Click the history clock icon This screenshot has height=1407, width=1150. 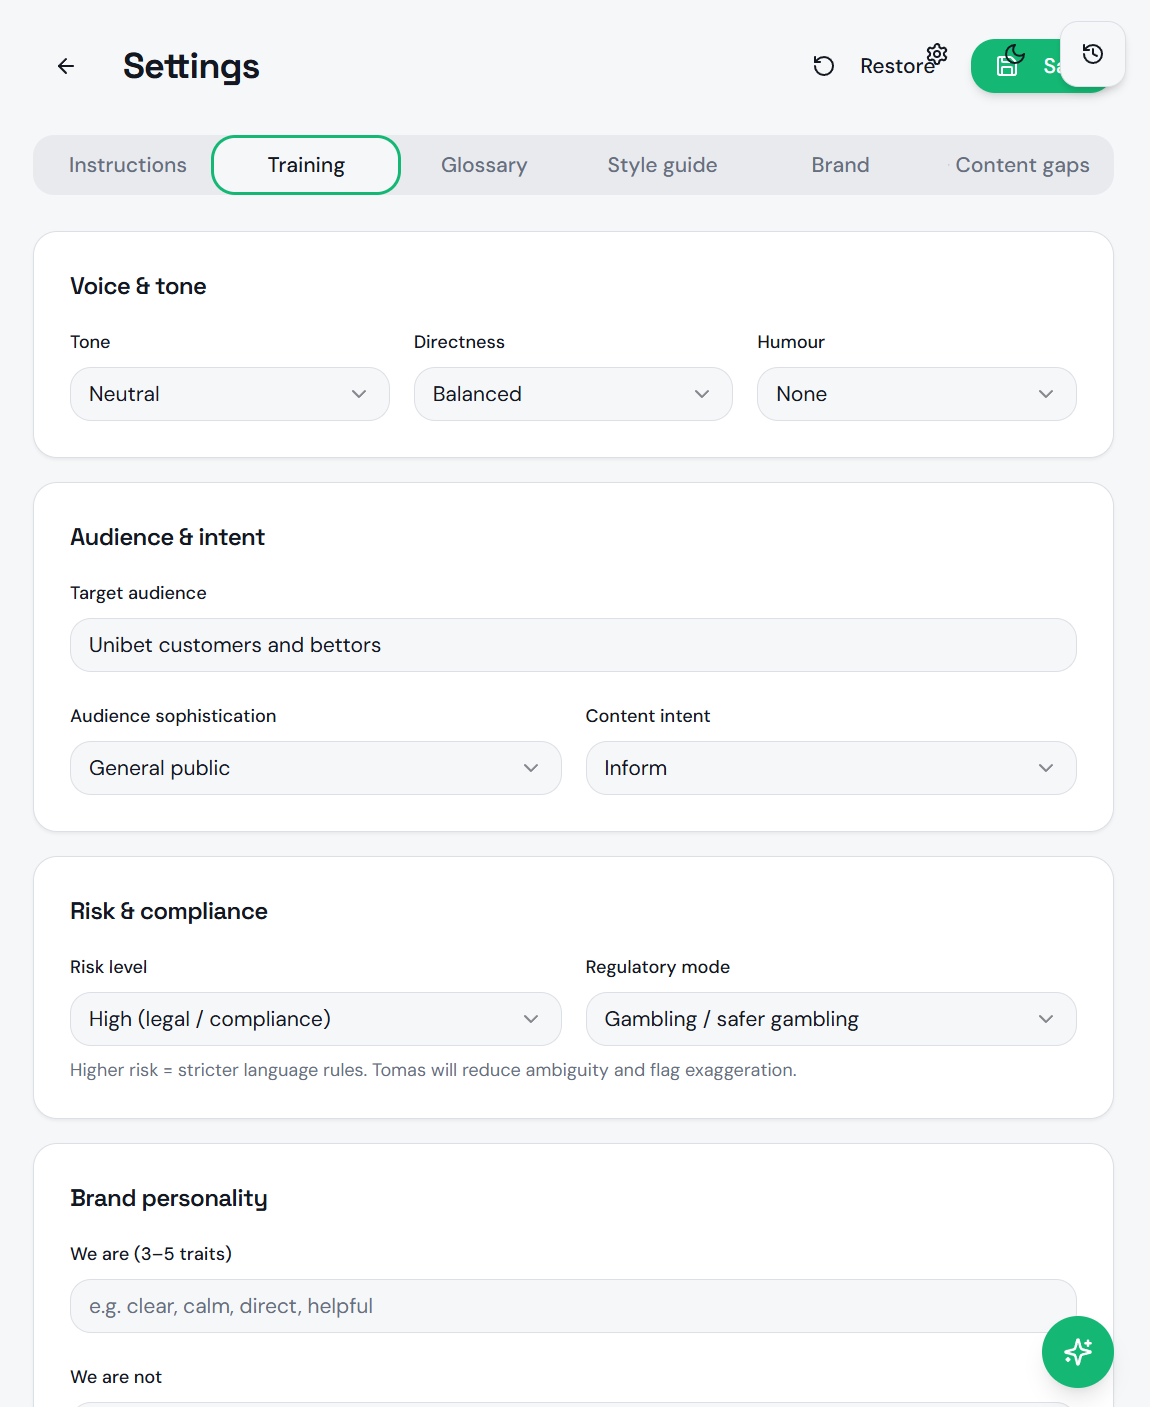point(1092,54)
